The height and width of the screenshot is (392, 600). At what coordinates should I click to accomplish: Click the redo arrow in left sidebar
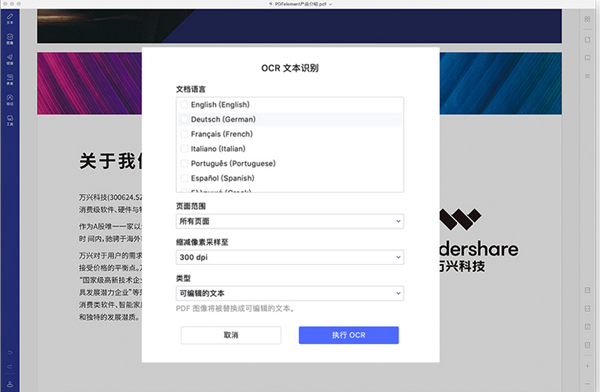pos(10,367)
